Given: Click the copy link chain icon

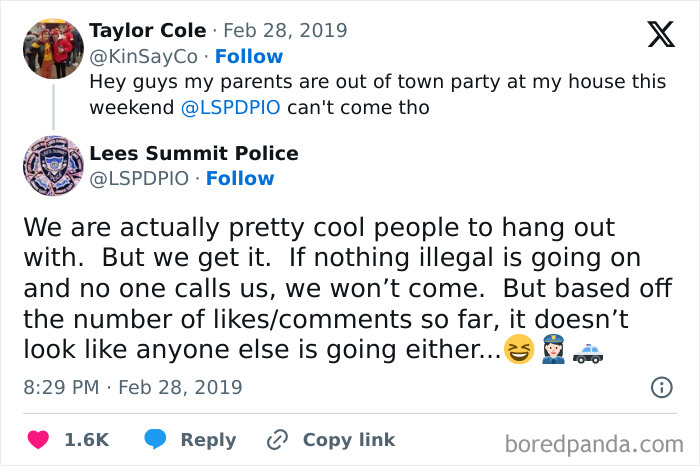Looking at the screenshot, I should (277, 440).
